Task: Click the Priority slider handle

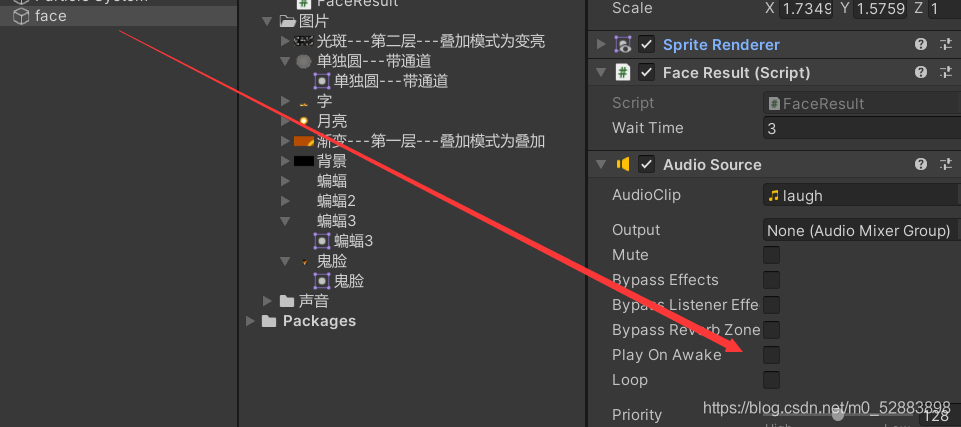Action: [837, 415]
